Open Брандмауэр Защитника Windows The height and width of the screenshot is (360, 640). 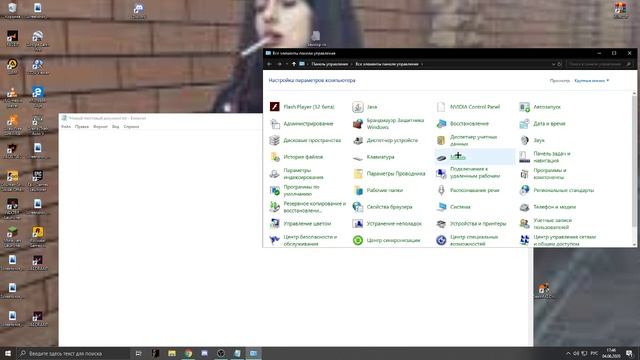[389, 124]
